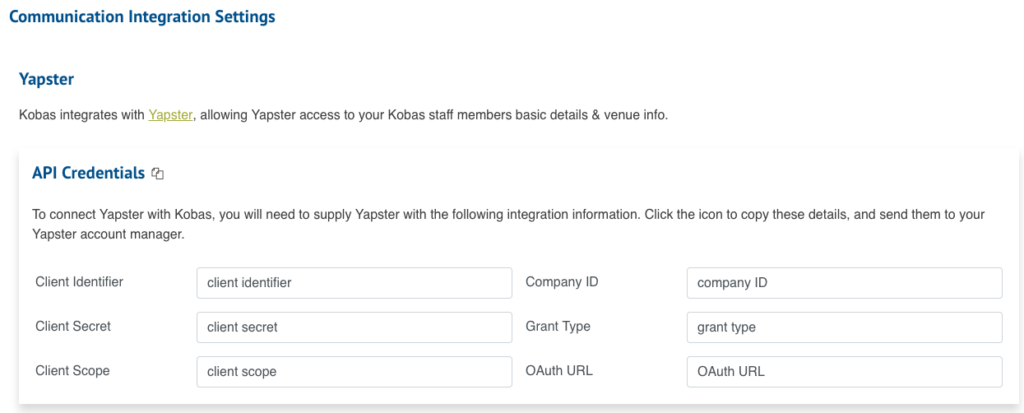Select the Grant Type input field
Image resolution: width=1024 pixels, height=413 pixels.
click(844, 327)
